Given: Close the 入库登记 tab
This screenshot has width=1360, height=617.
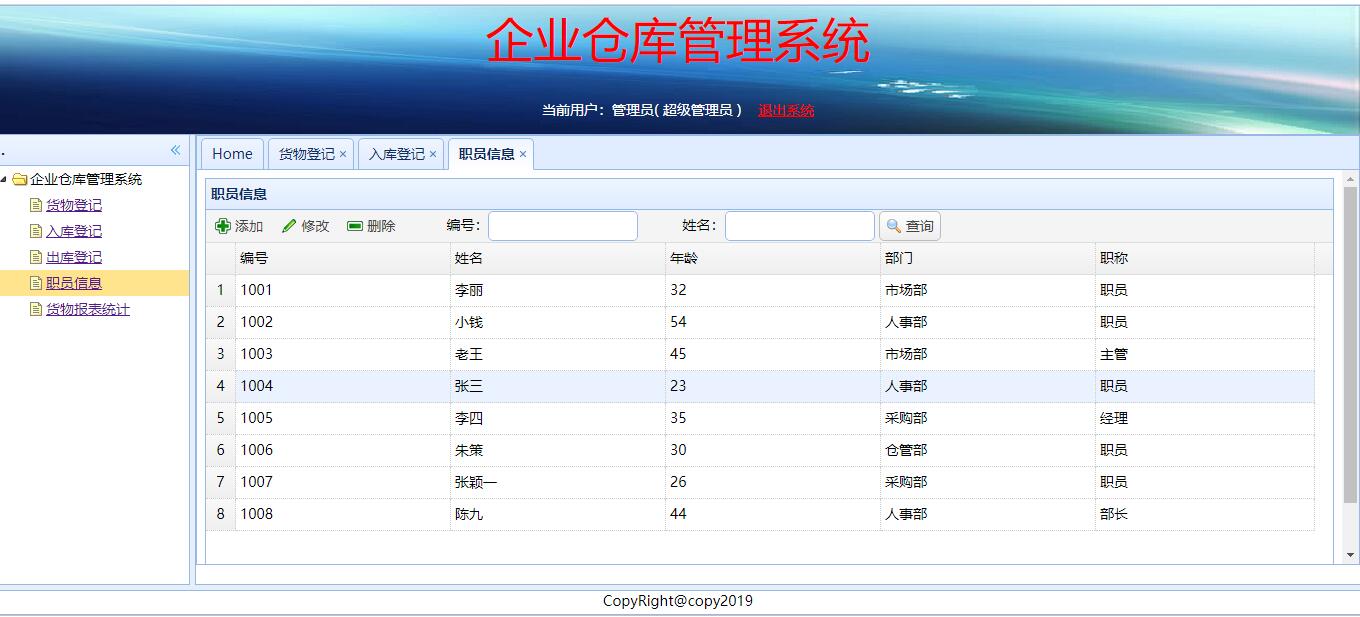Looking at the screenshot, I should point(433,154).
